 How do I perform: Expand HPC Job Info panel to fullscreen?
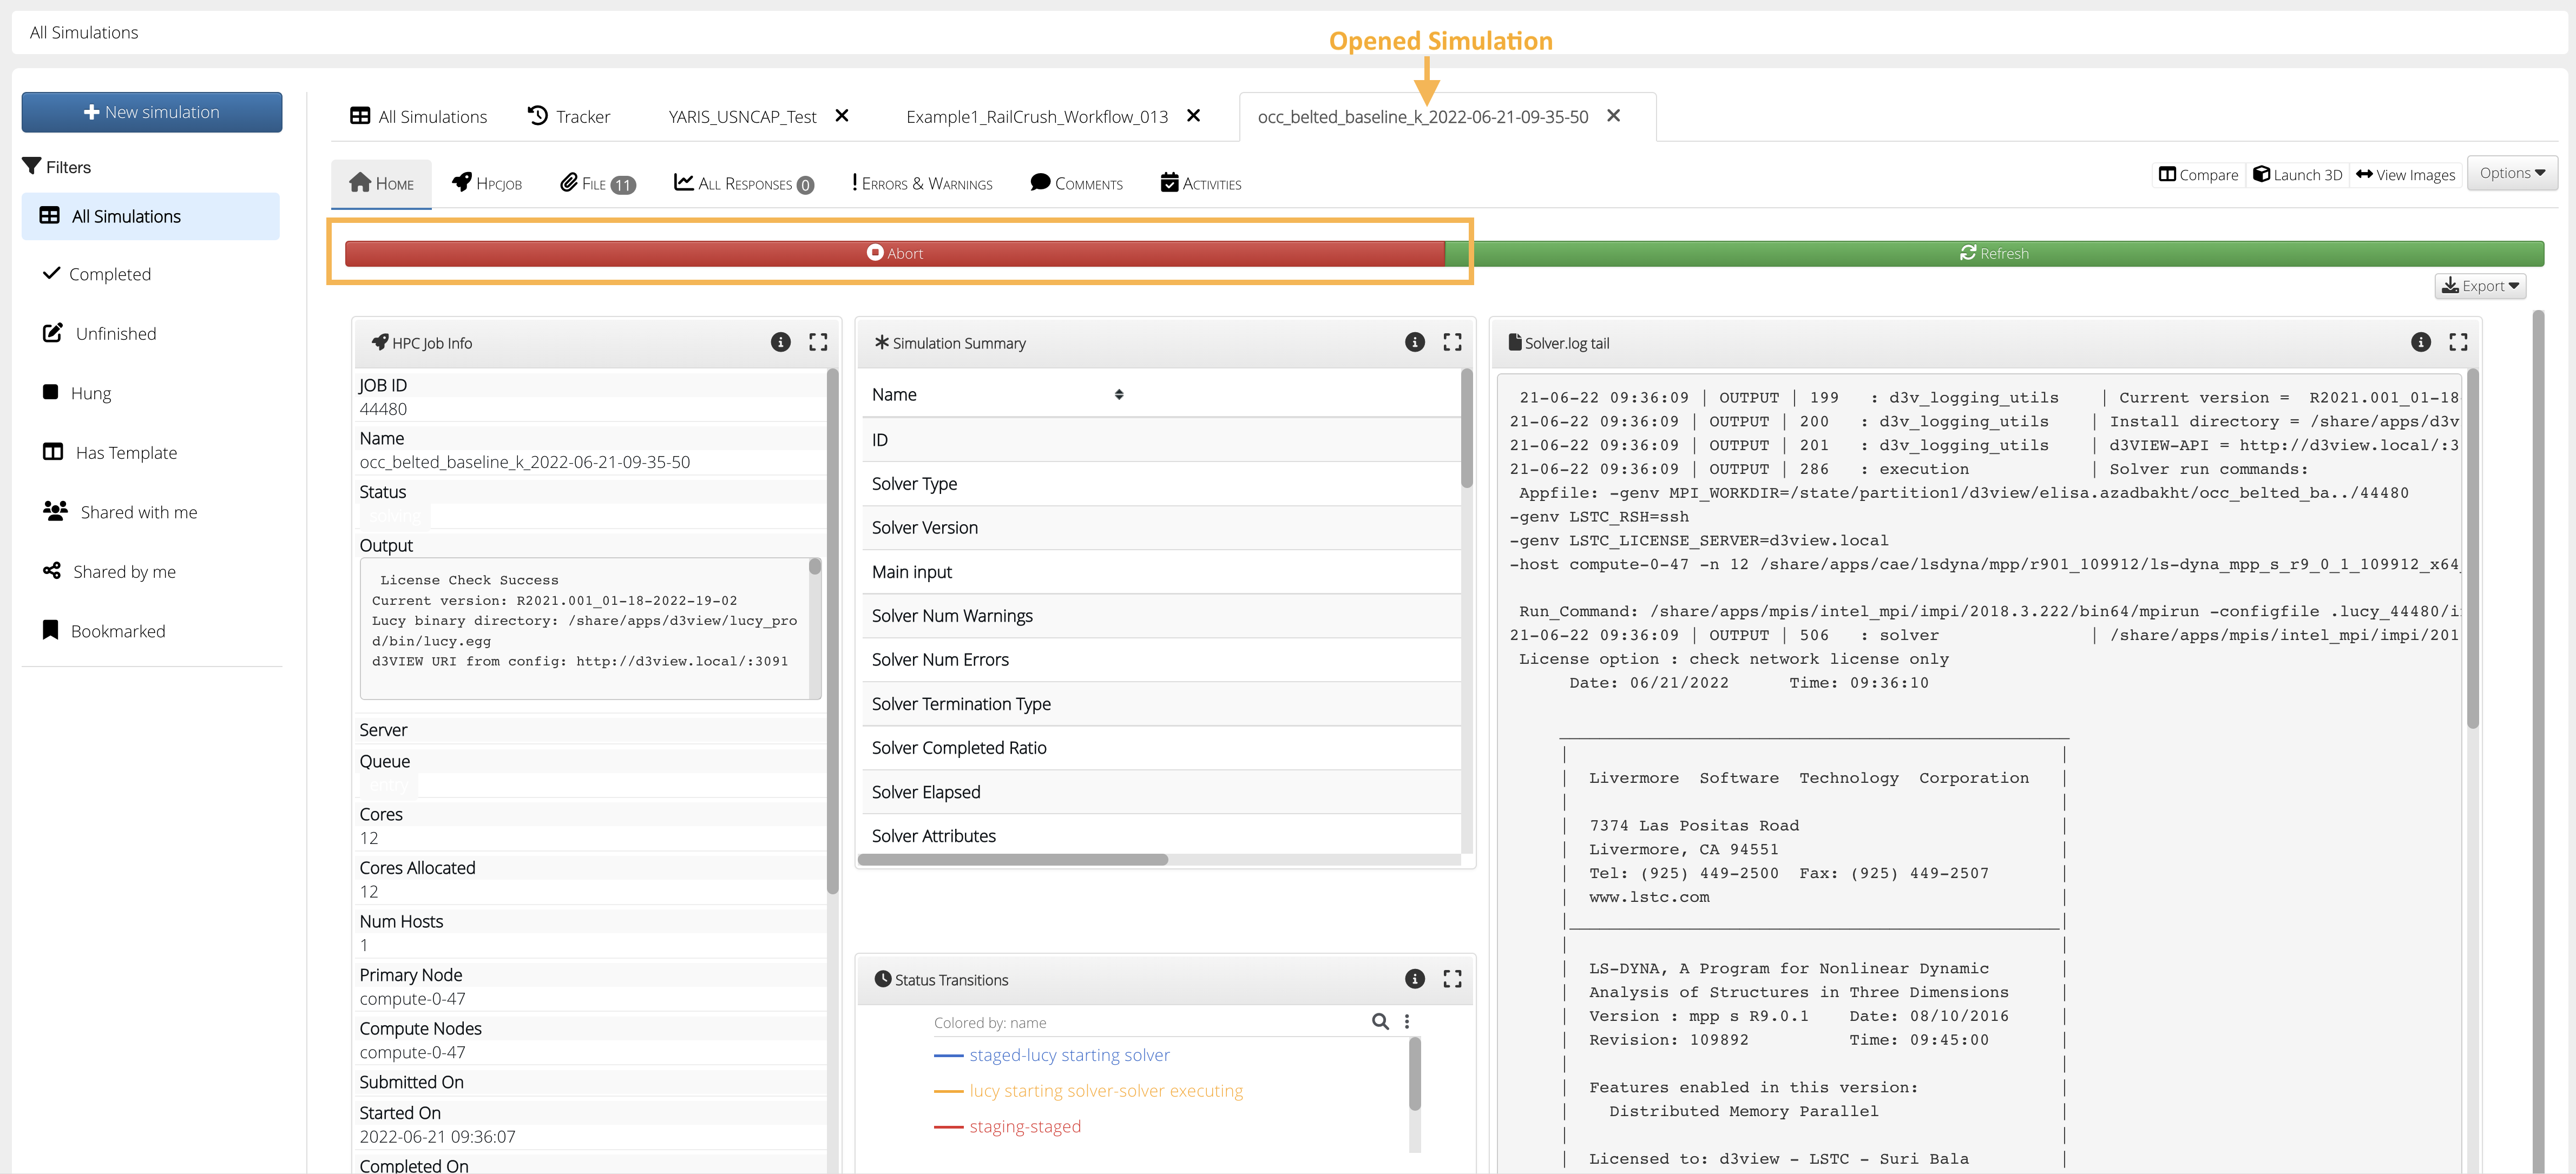tap(818, 342)
